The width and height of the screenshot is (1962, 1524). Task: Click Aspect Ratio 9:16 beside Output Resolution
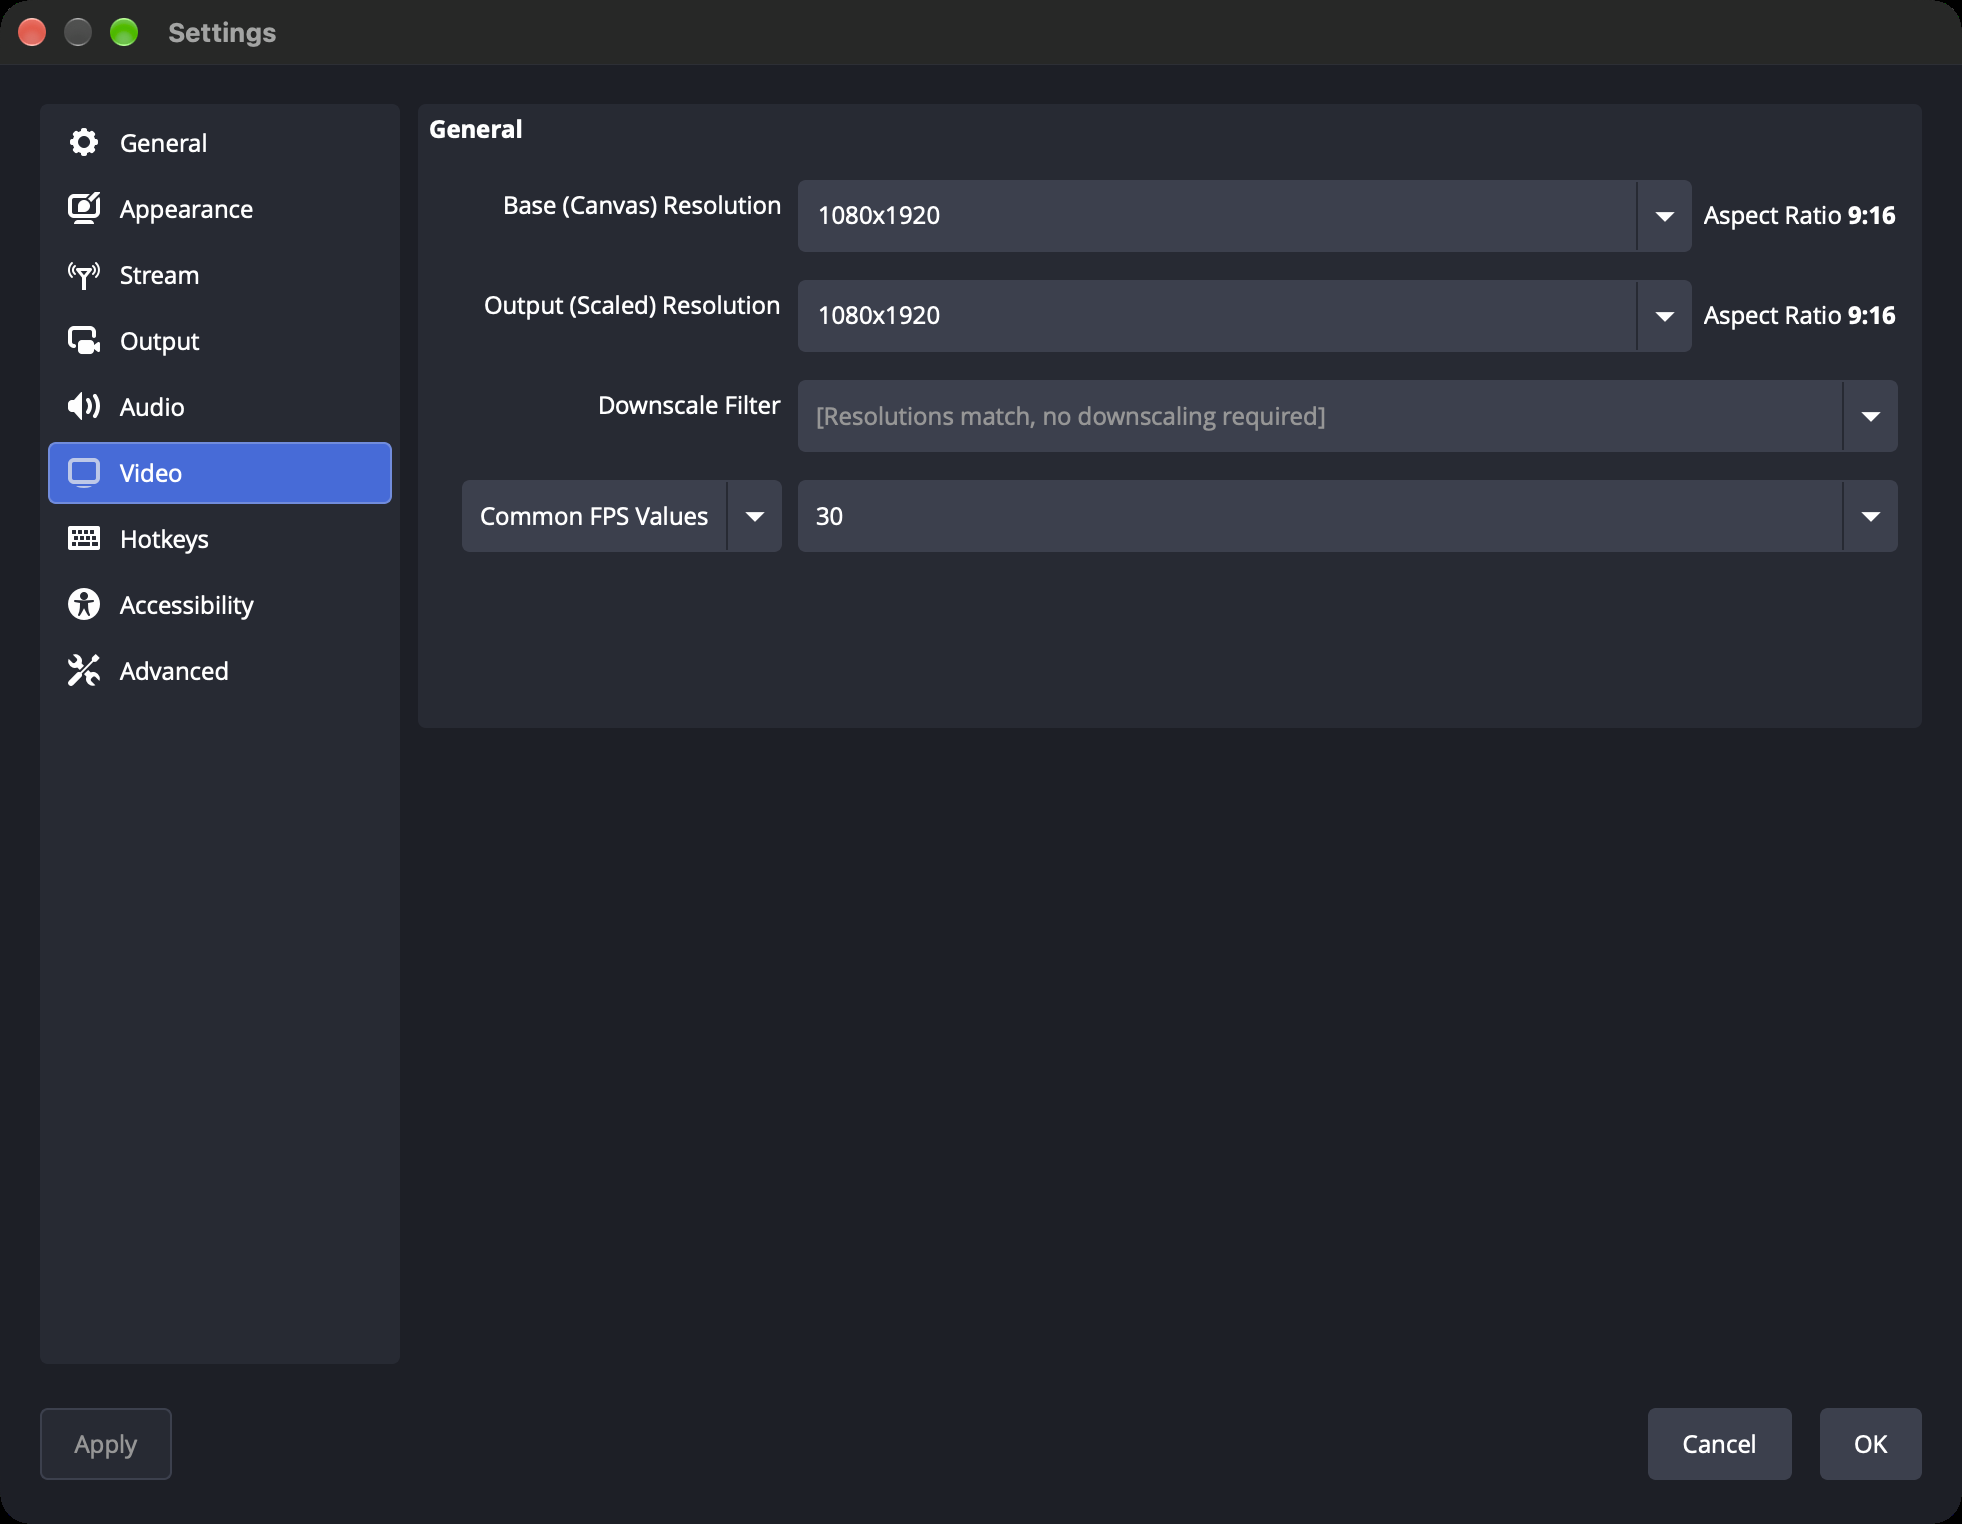pos(1799,316)
